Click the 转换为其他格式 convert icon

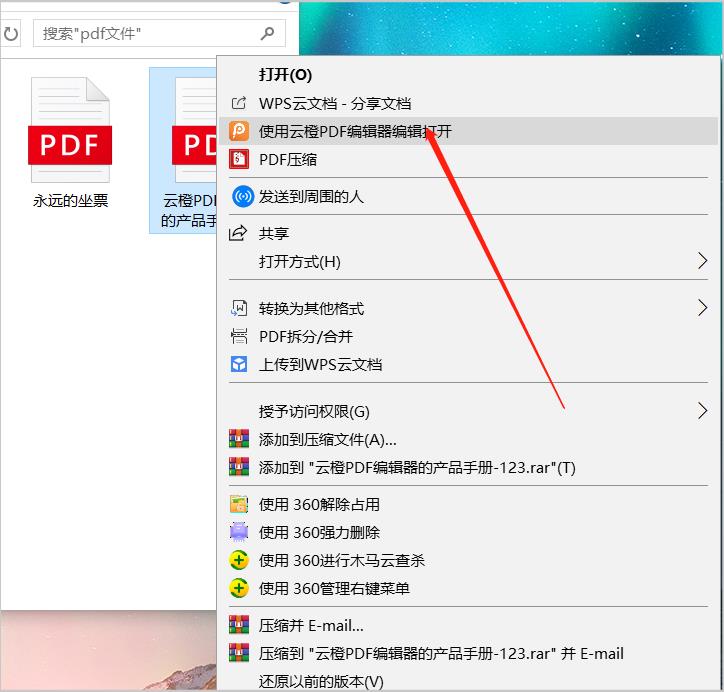[239, 308]
